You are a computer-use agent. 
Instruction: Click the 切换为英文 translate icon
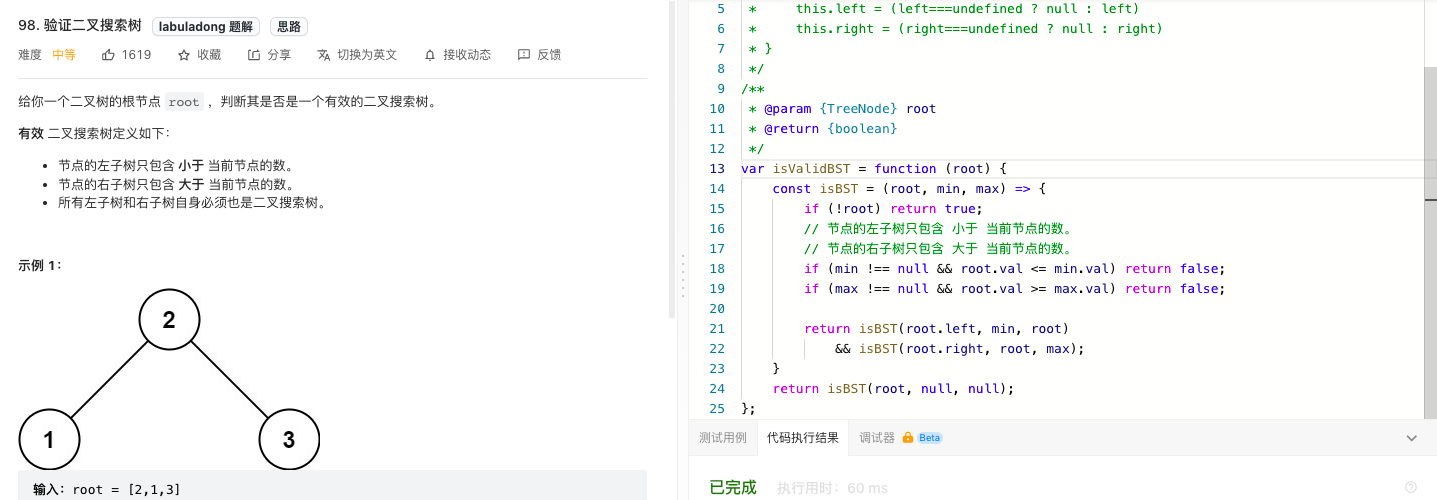pos(324,55)
